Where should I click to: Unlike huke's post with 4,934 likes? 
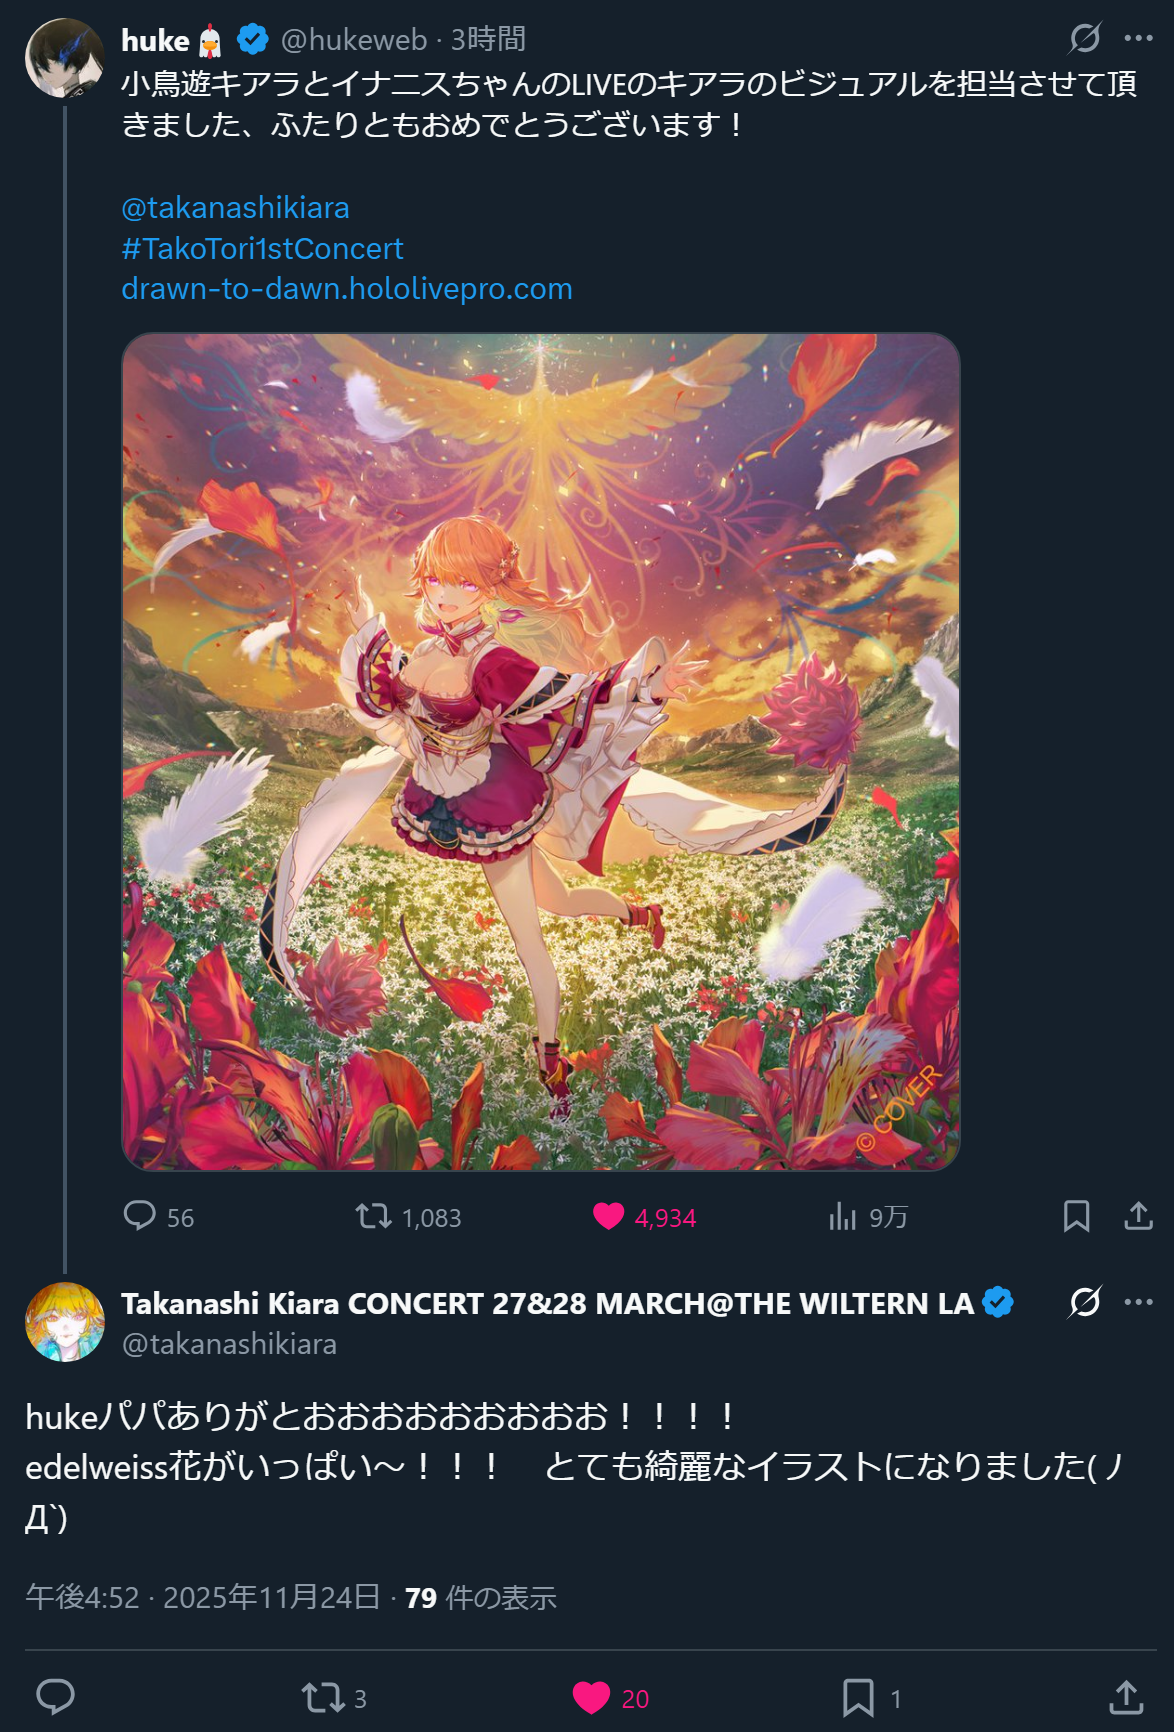(608, 1216)
